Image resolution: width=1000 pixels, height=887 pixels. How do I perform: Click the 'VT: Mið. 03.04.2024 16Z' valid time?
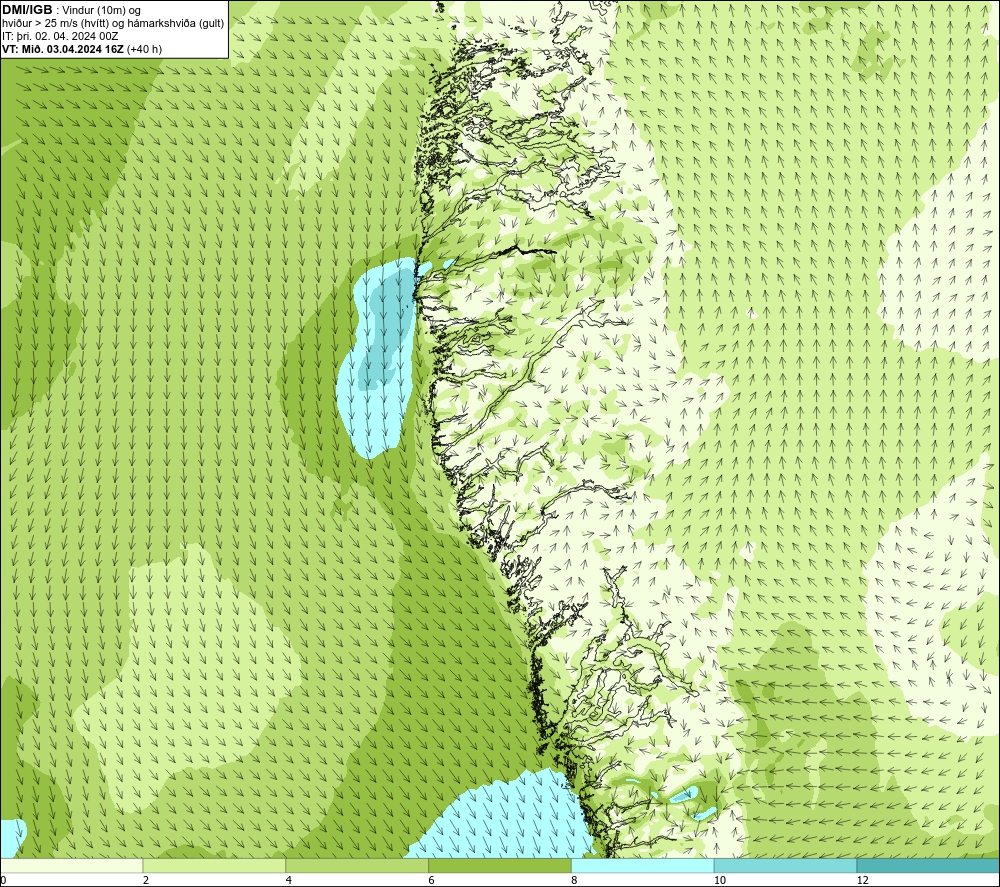tap(63, 49)
